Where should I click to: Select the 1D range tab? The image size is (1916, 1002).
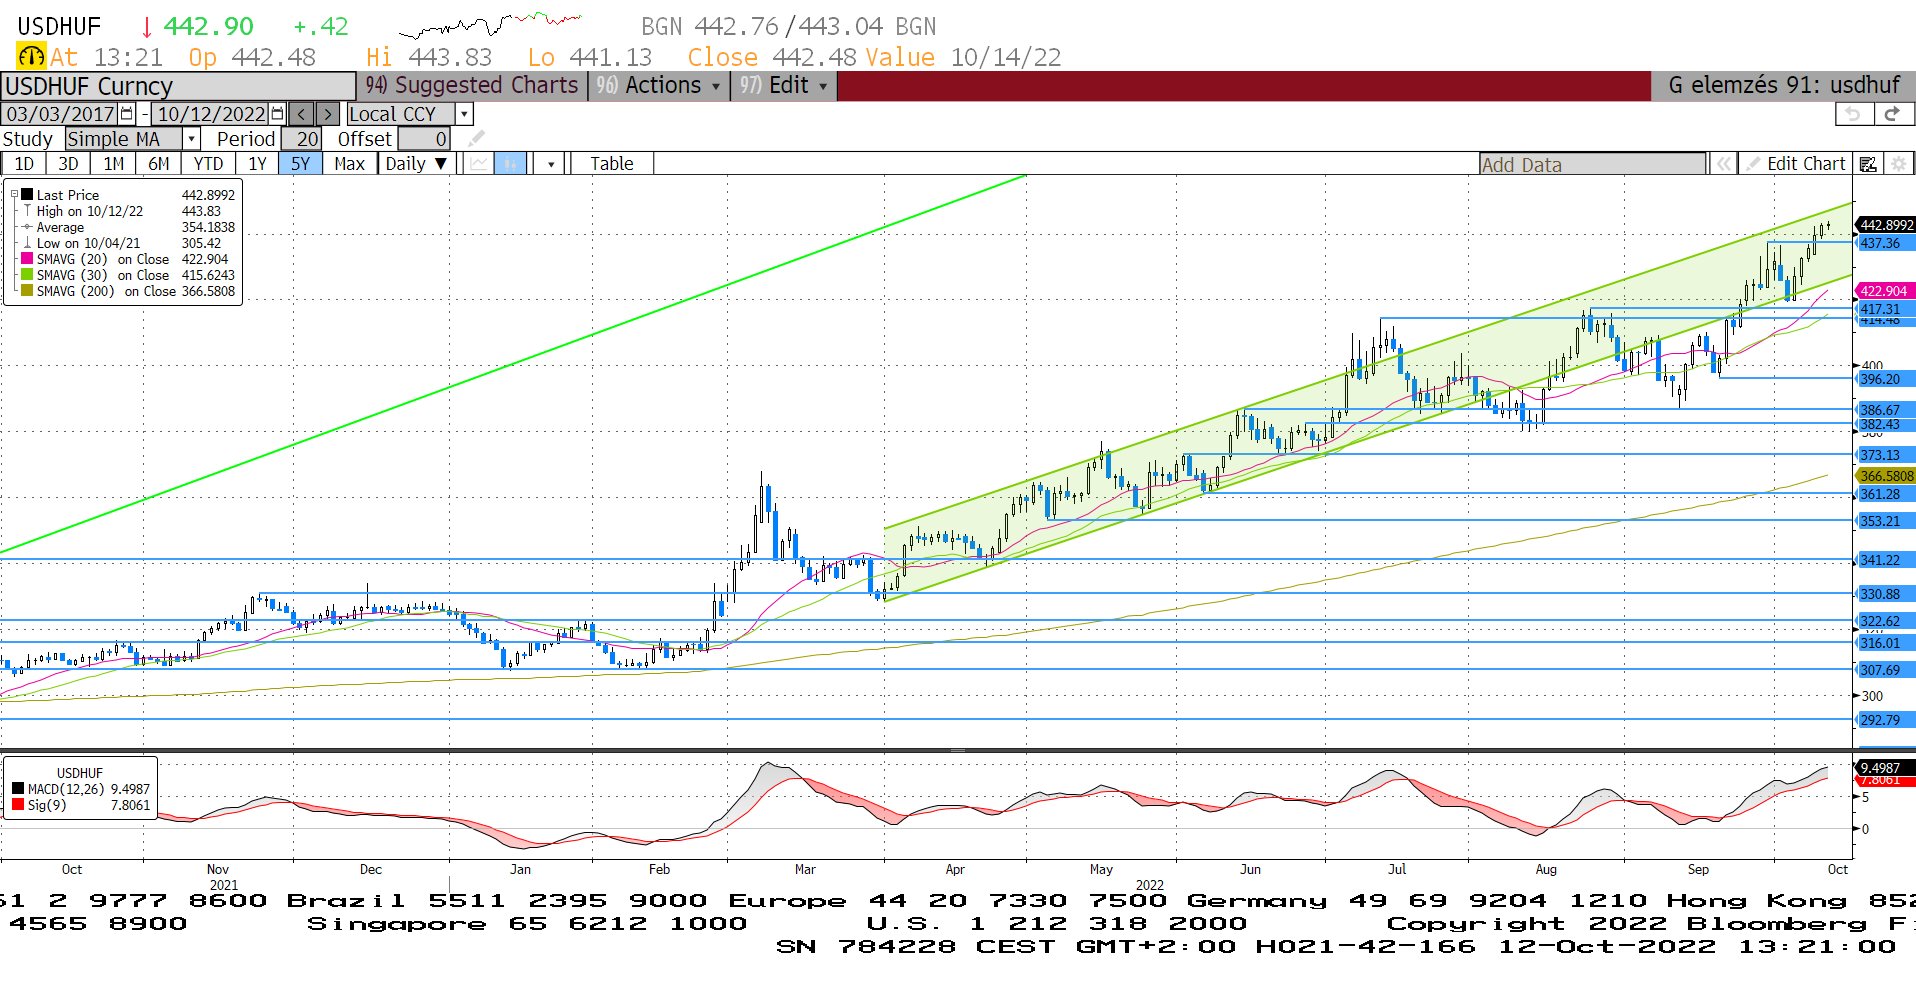click(24, 164)
